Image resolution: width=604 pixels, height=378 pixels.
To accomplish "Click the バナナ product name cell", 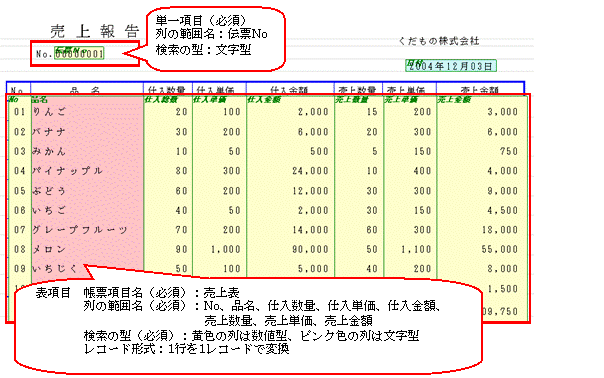I will click(x=49, y=132).
